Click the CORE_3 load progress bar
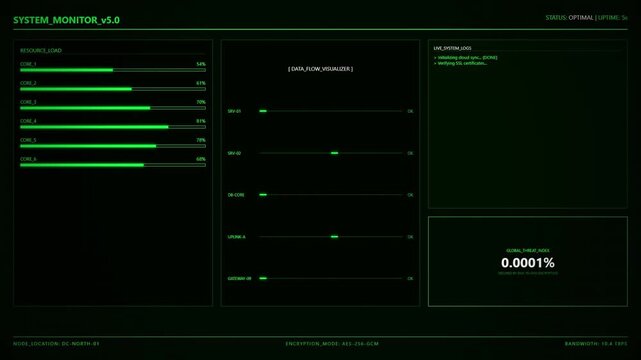Image resolution: width=641 pixels, height=360 pixels. (x=113, y=108)
